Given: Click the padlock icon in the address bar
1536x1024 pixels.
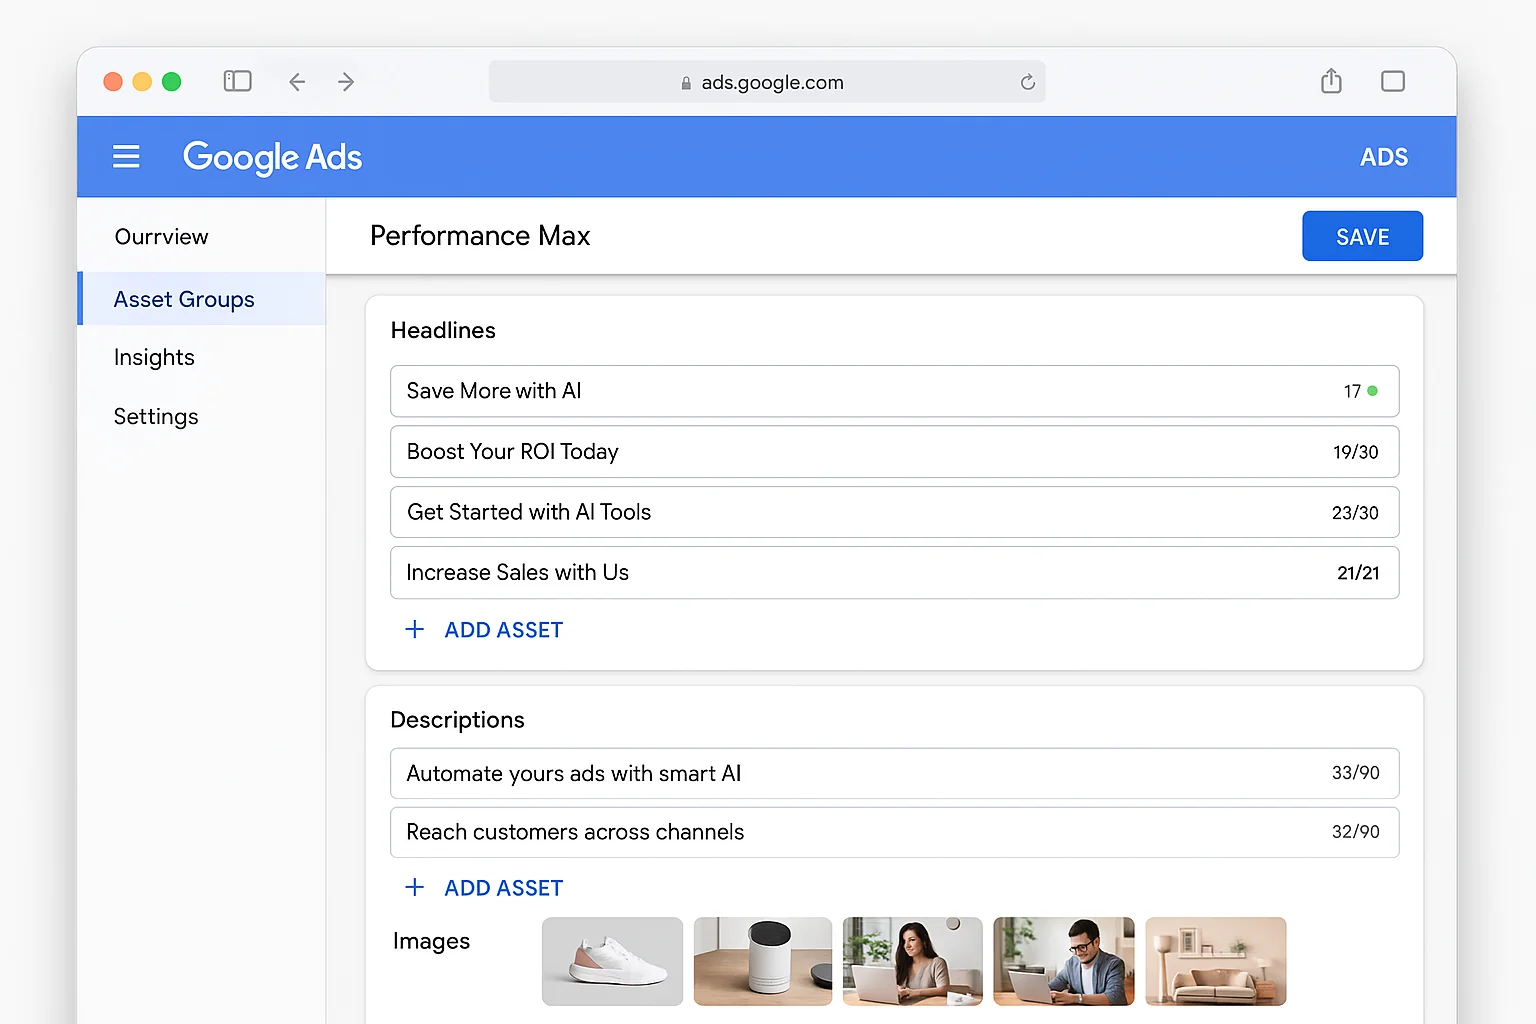Looking at the screenshot, I should (x=686, y=82).
